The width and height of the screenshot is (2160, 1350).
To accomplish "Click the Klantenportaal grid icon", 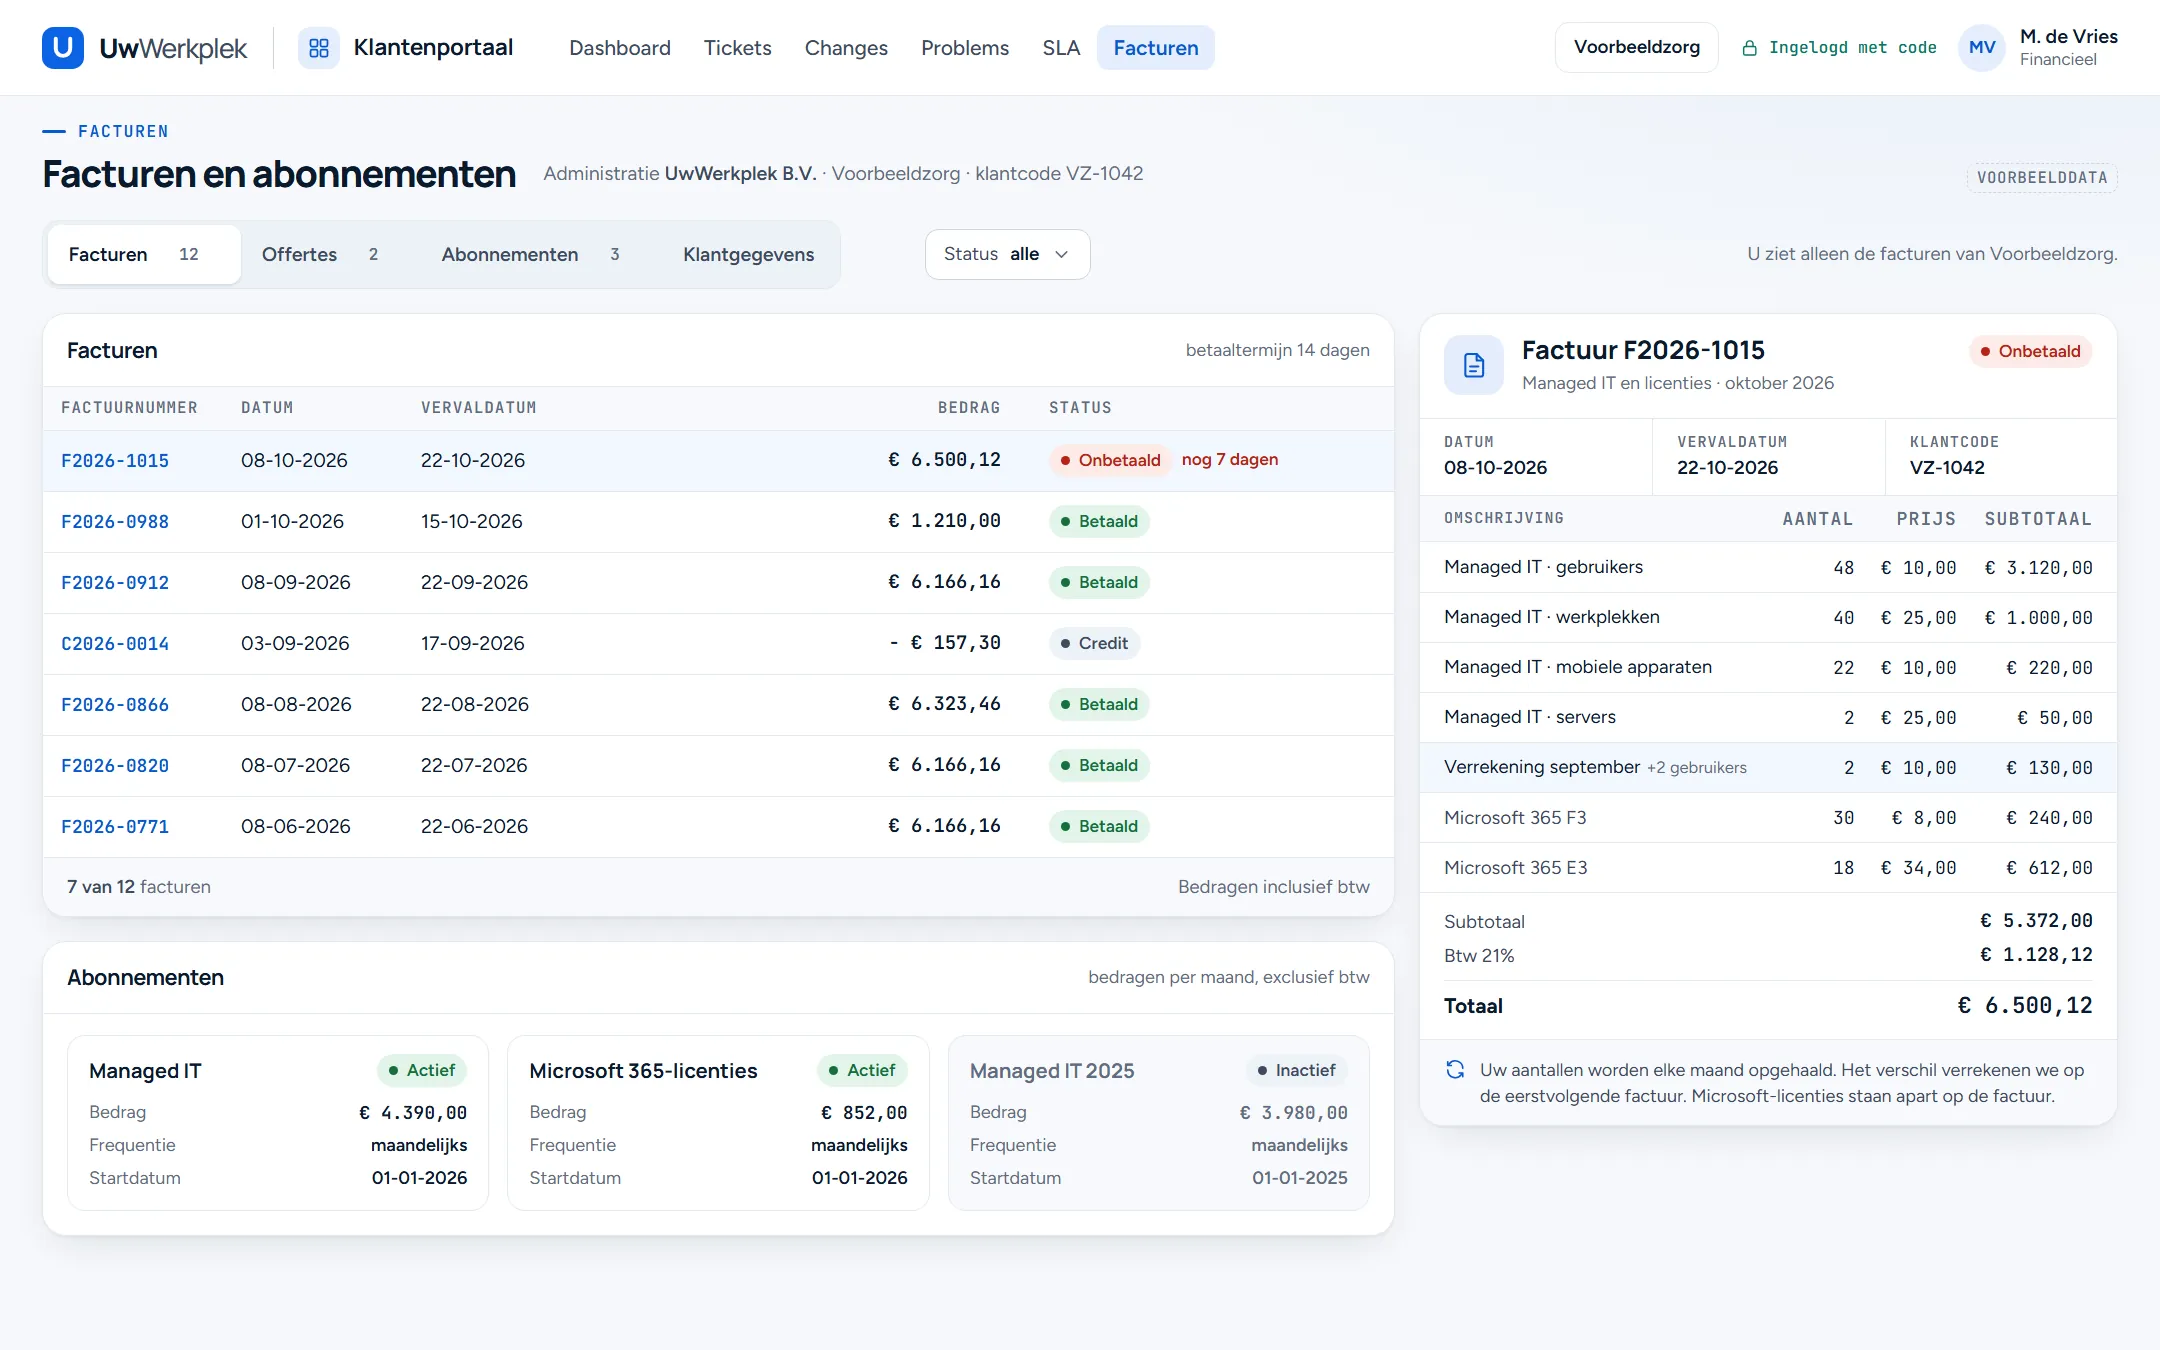I will (x=319, y=48).
